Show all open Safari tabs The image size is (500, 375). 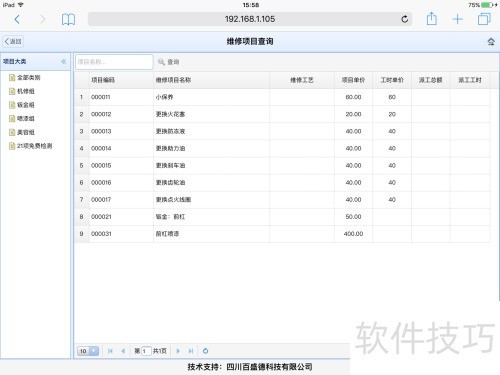pos(484,19)
